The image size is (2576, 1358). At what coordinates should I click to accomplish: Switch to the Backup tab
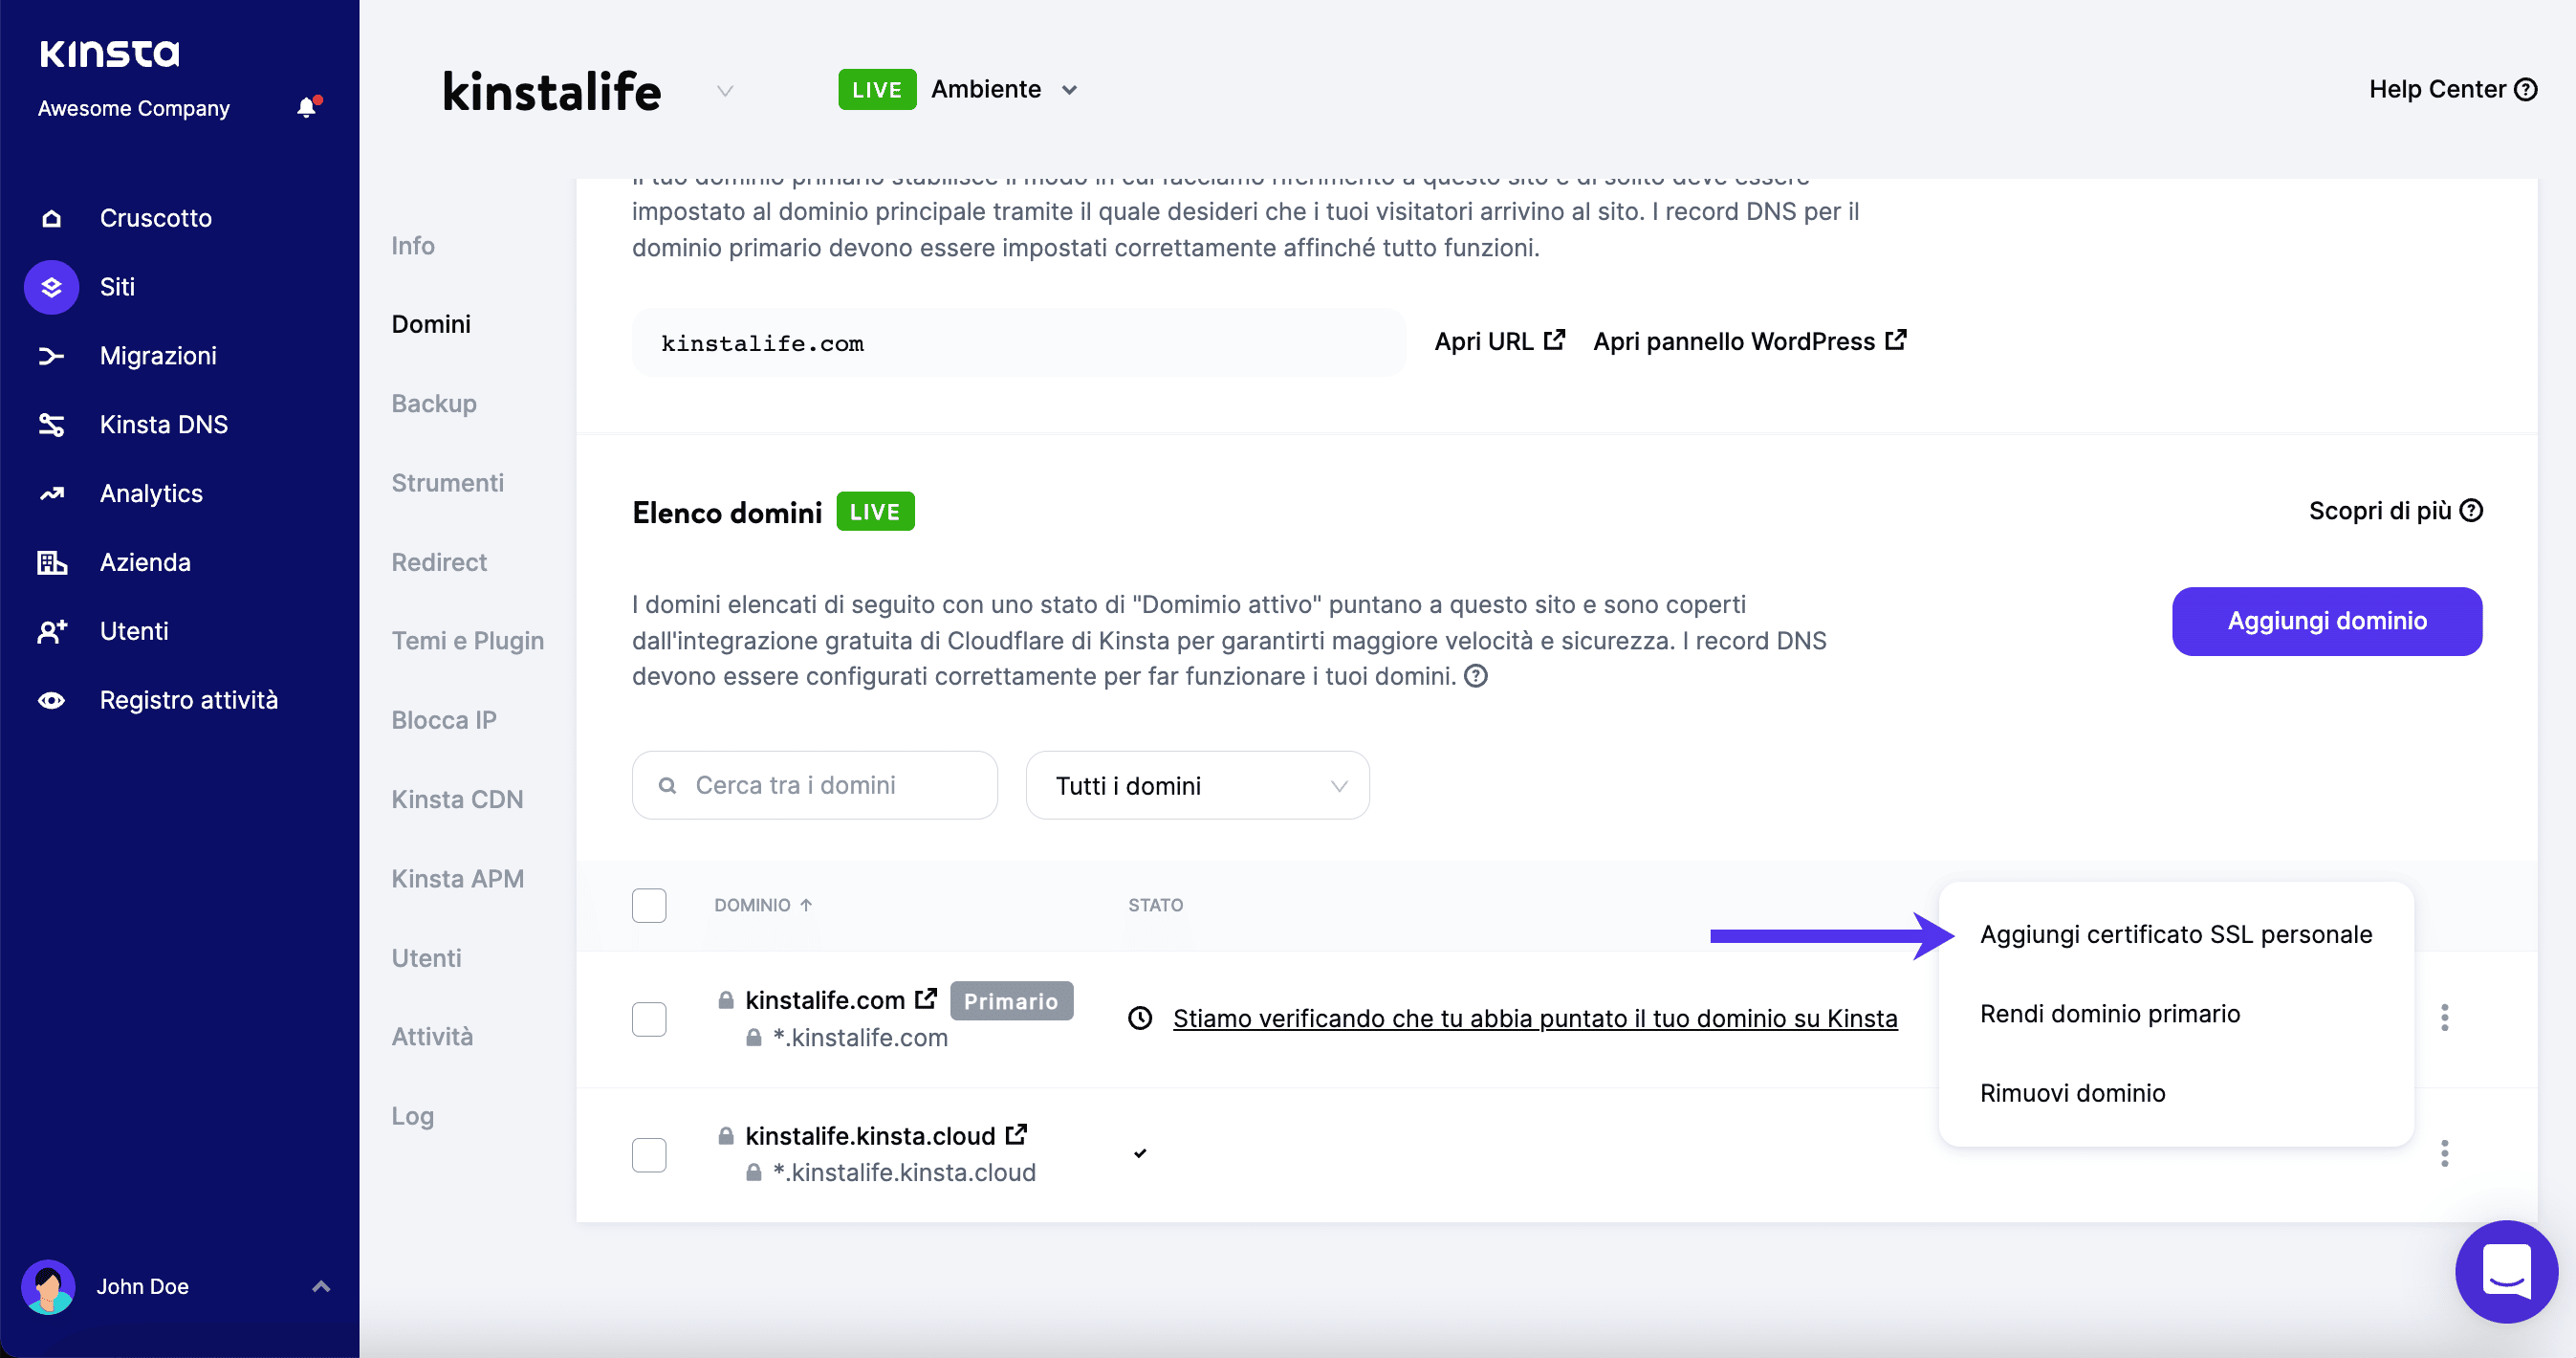tap(433, 403)
